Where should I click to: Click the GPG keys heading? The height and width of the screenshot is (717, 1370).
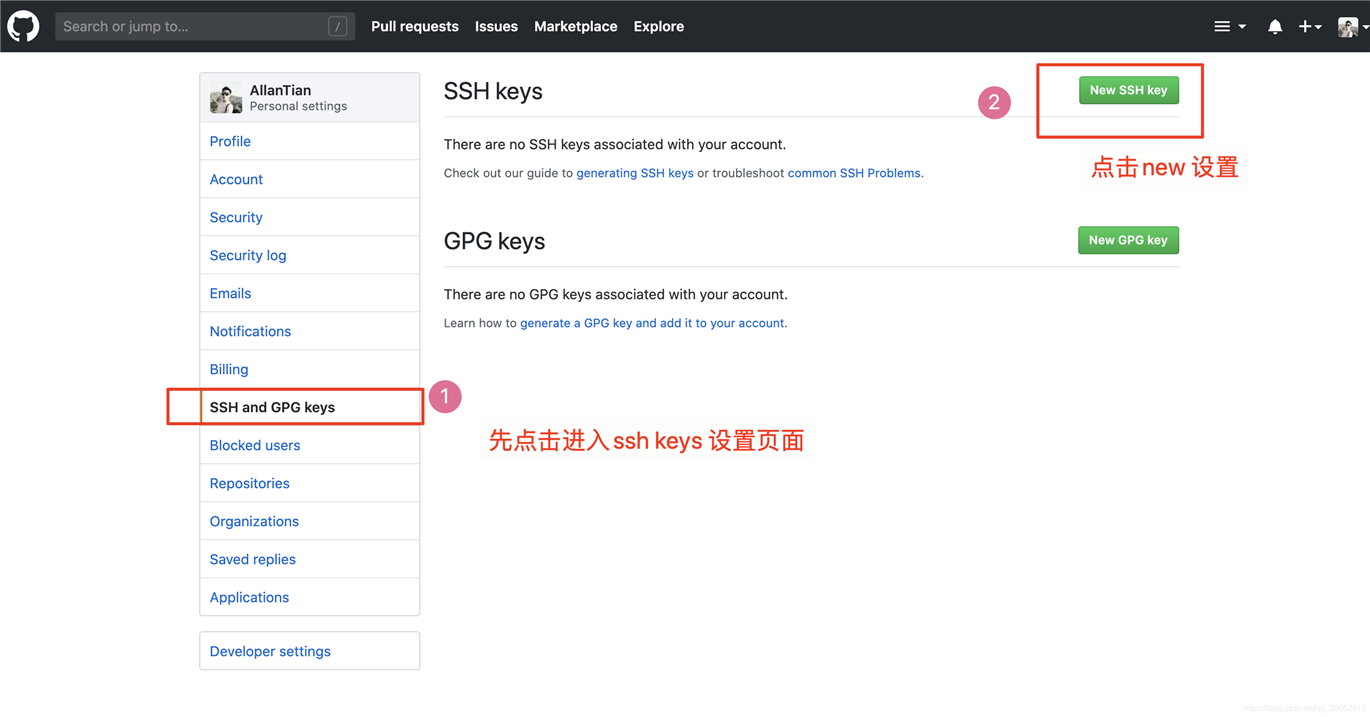[494, 241]
